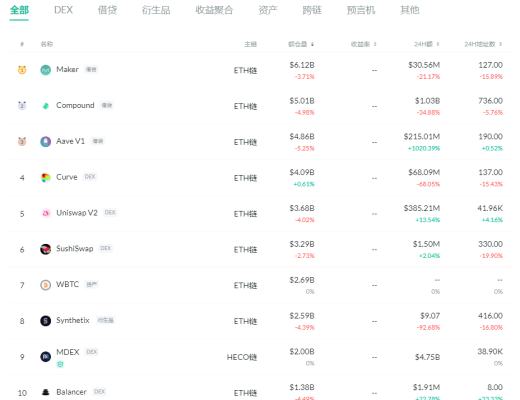
Task: Switch to the 衍生品 tab
Action: click(156, 10)
